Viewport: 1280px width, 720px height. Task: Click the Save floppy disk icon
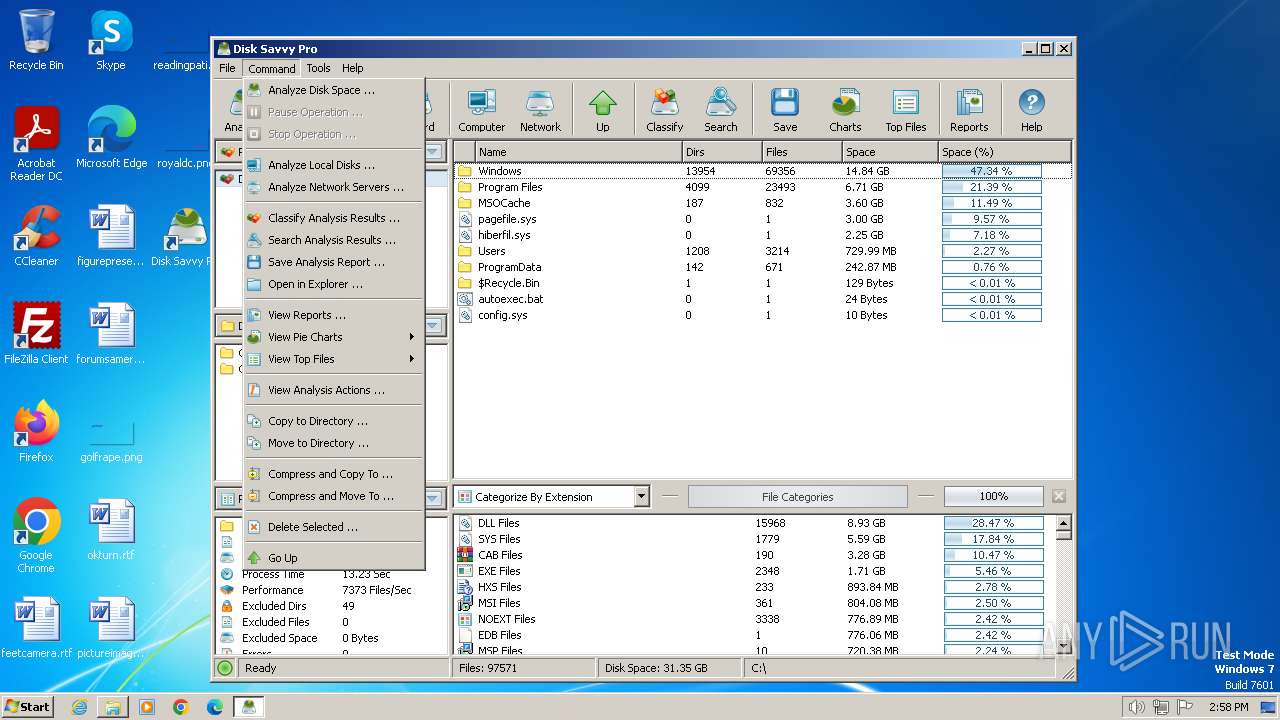click(785, 109)
